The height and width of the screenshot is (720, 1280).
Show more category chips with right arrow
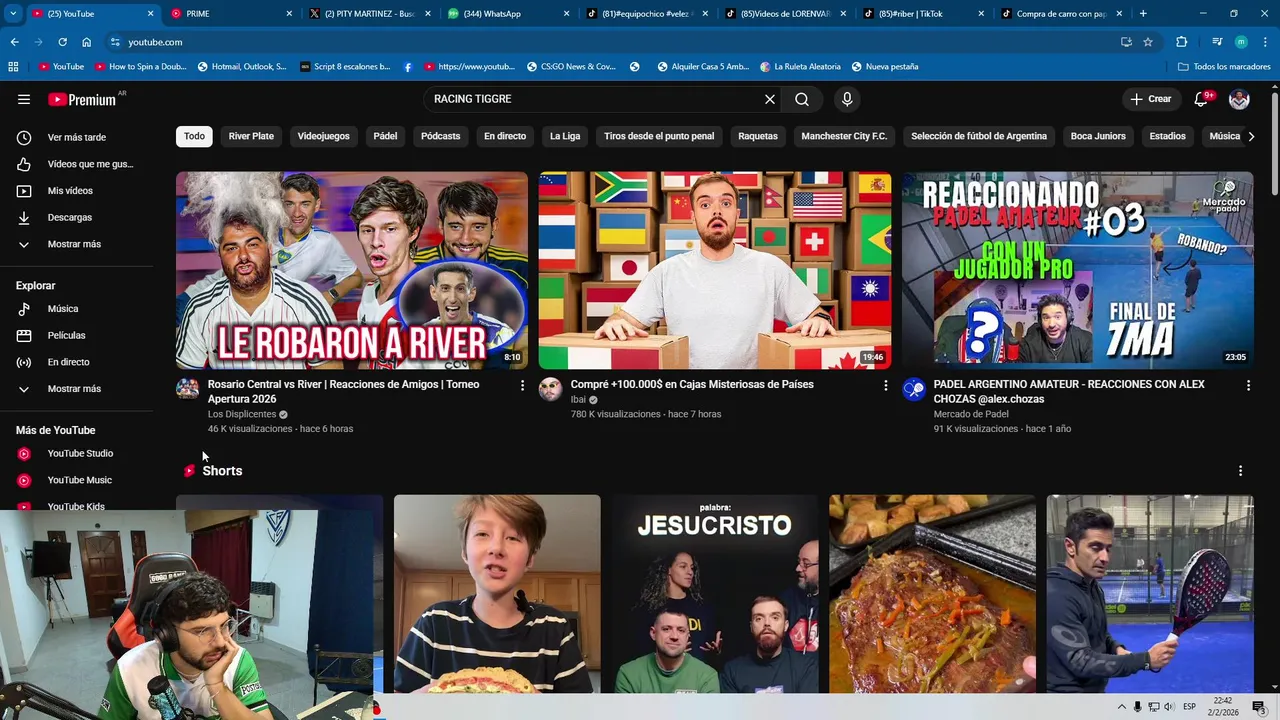pos(1251,136)
